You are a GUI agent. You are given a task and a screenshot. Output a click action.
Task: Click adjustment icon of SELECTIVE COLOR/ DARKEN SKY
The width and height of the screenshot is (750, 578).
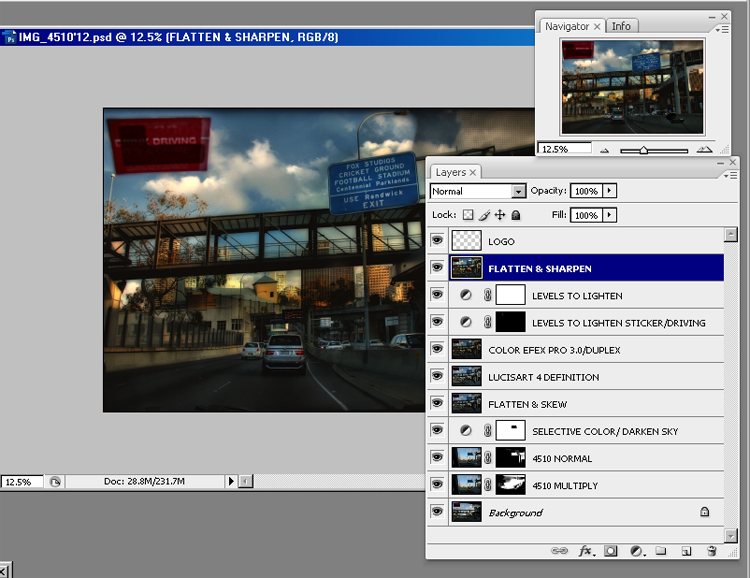pos(465,431)
